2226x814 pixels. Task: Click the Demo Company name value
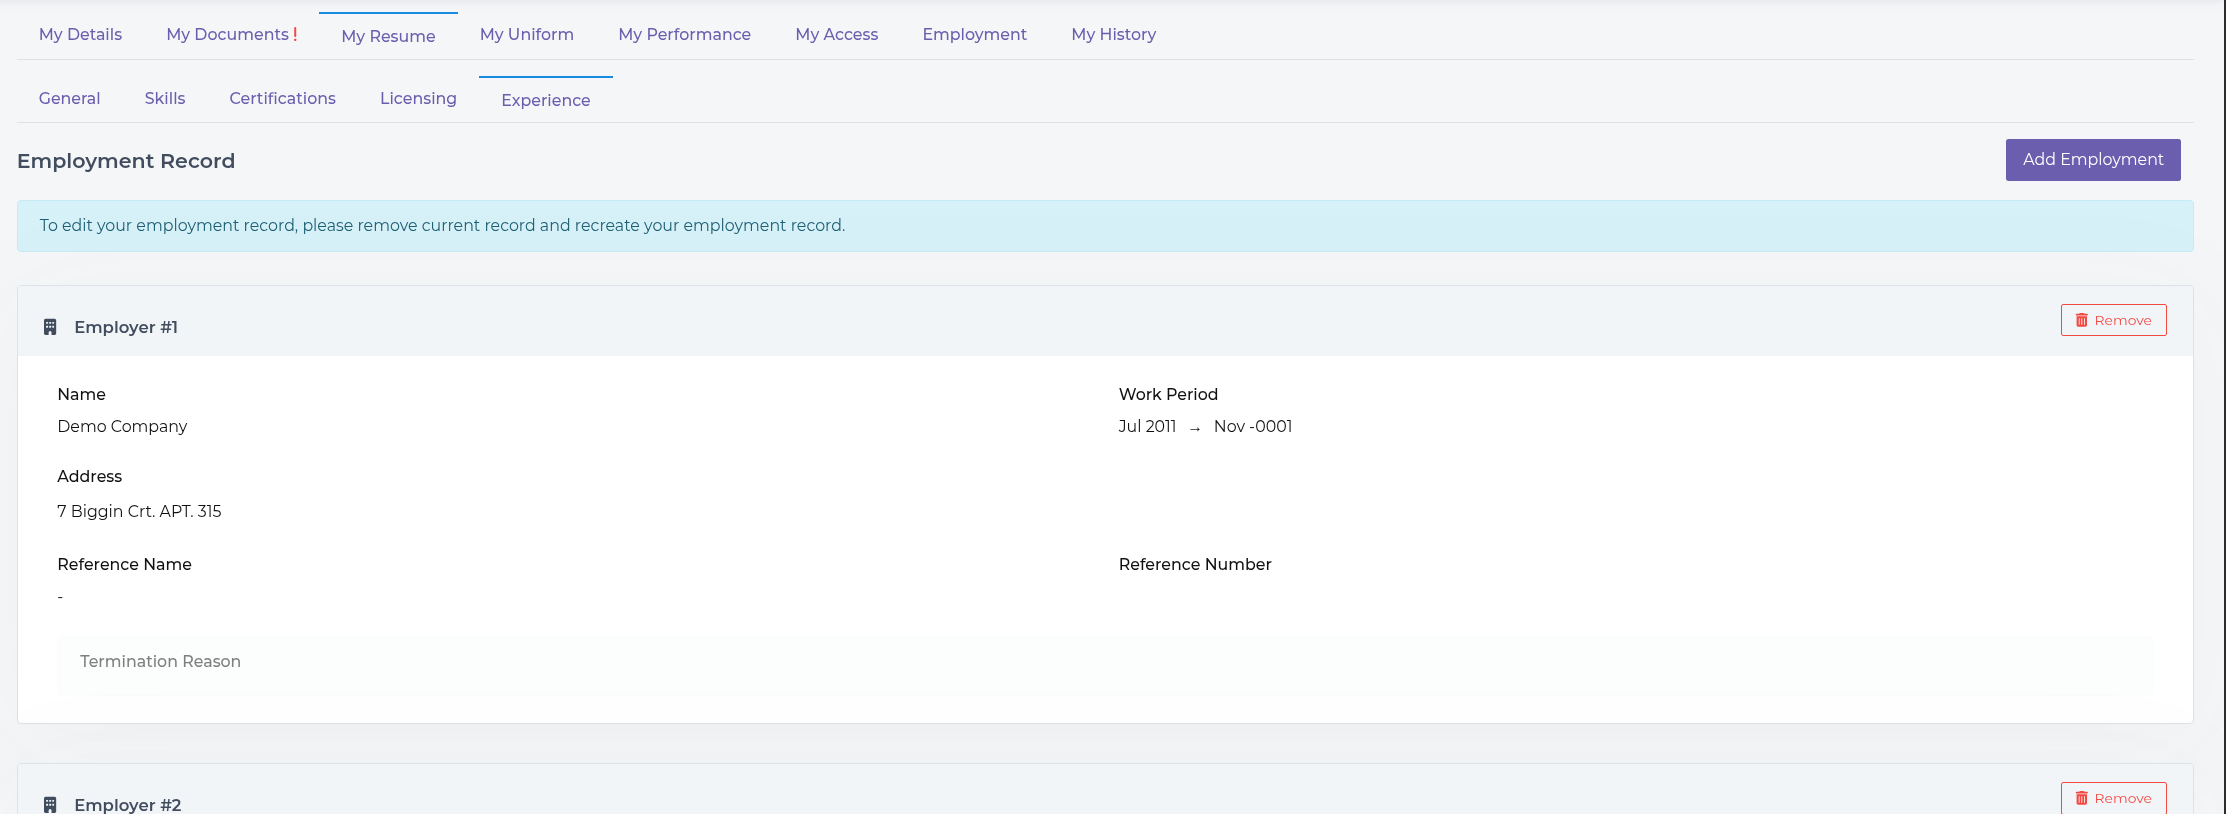tap(122, 426)
